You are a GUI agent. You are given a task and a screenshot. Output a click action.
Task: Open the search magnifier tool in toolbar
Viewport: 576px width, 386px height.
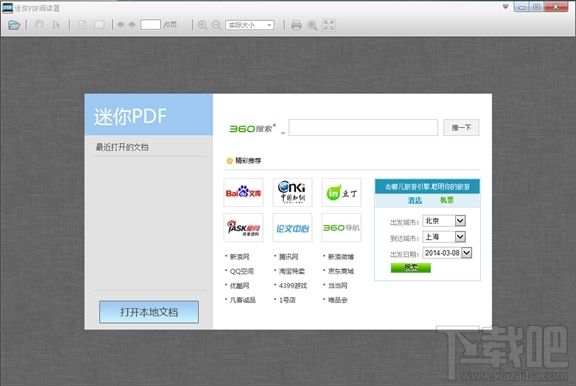pos(313,25)
